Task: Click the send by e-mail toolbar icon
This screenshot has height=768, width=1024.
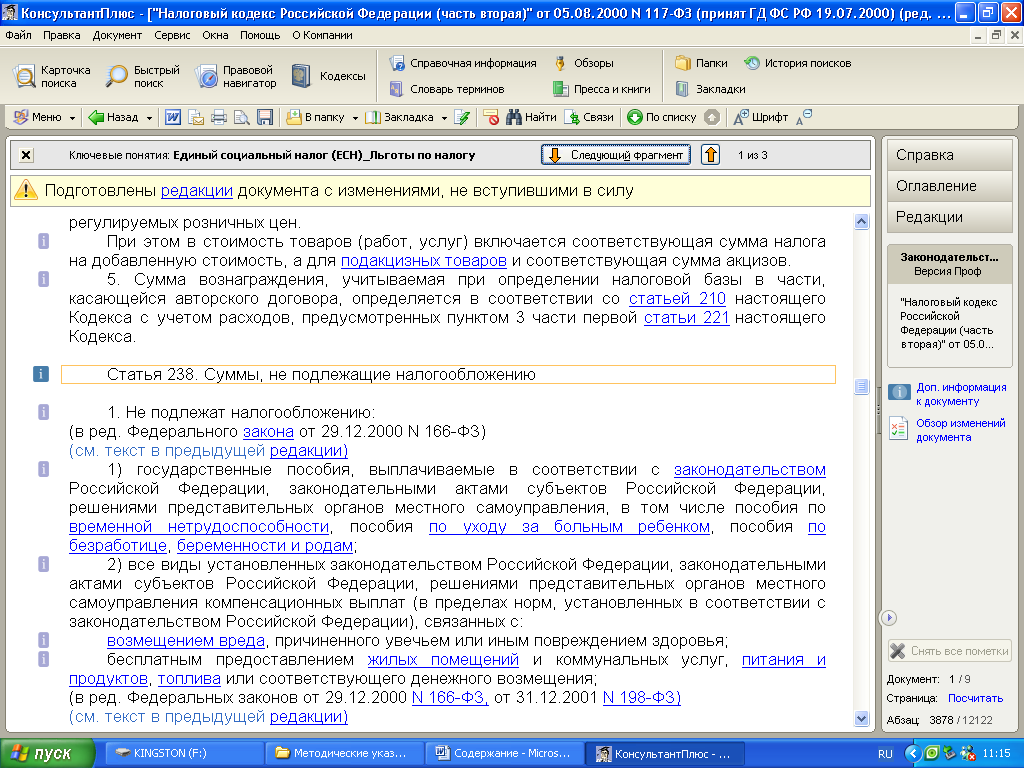Action: [196, 118]
